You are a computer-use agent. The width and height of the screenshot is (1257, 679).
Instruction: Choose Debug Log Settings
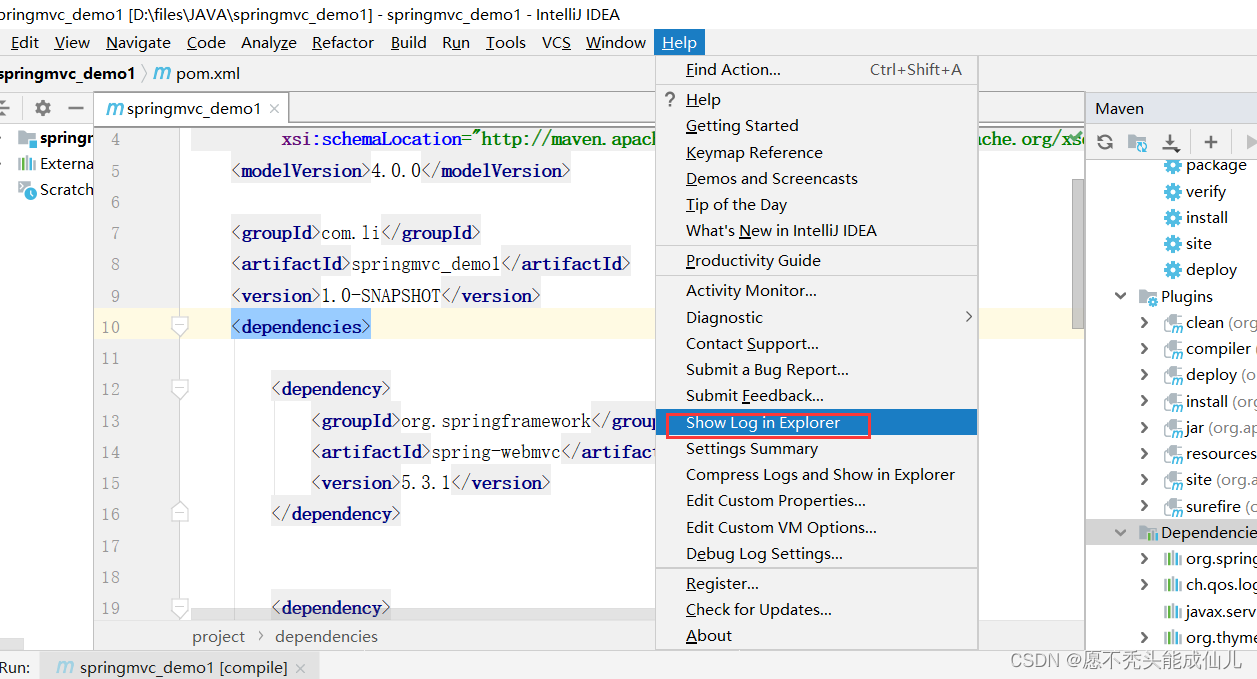(816, 553)
